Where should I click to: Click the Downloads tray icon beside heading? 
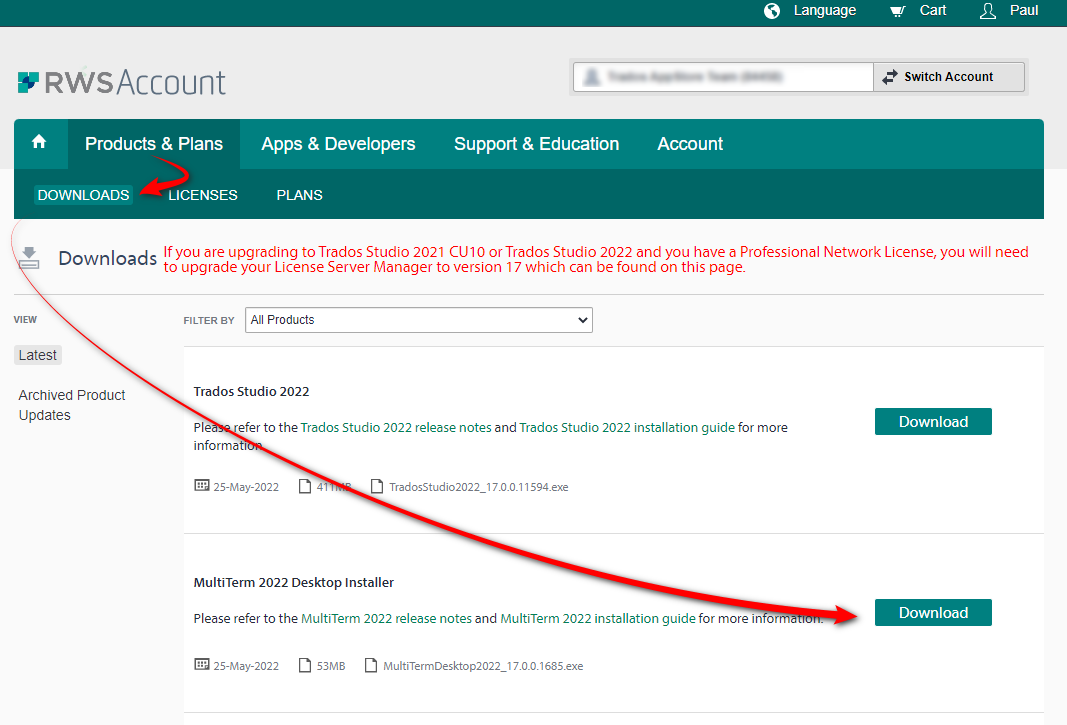coord(29,258)
